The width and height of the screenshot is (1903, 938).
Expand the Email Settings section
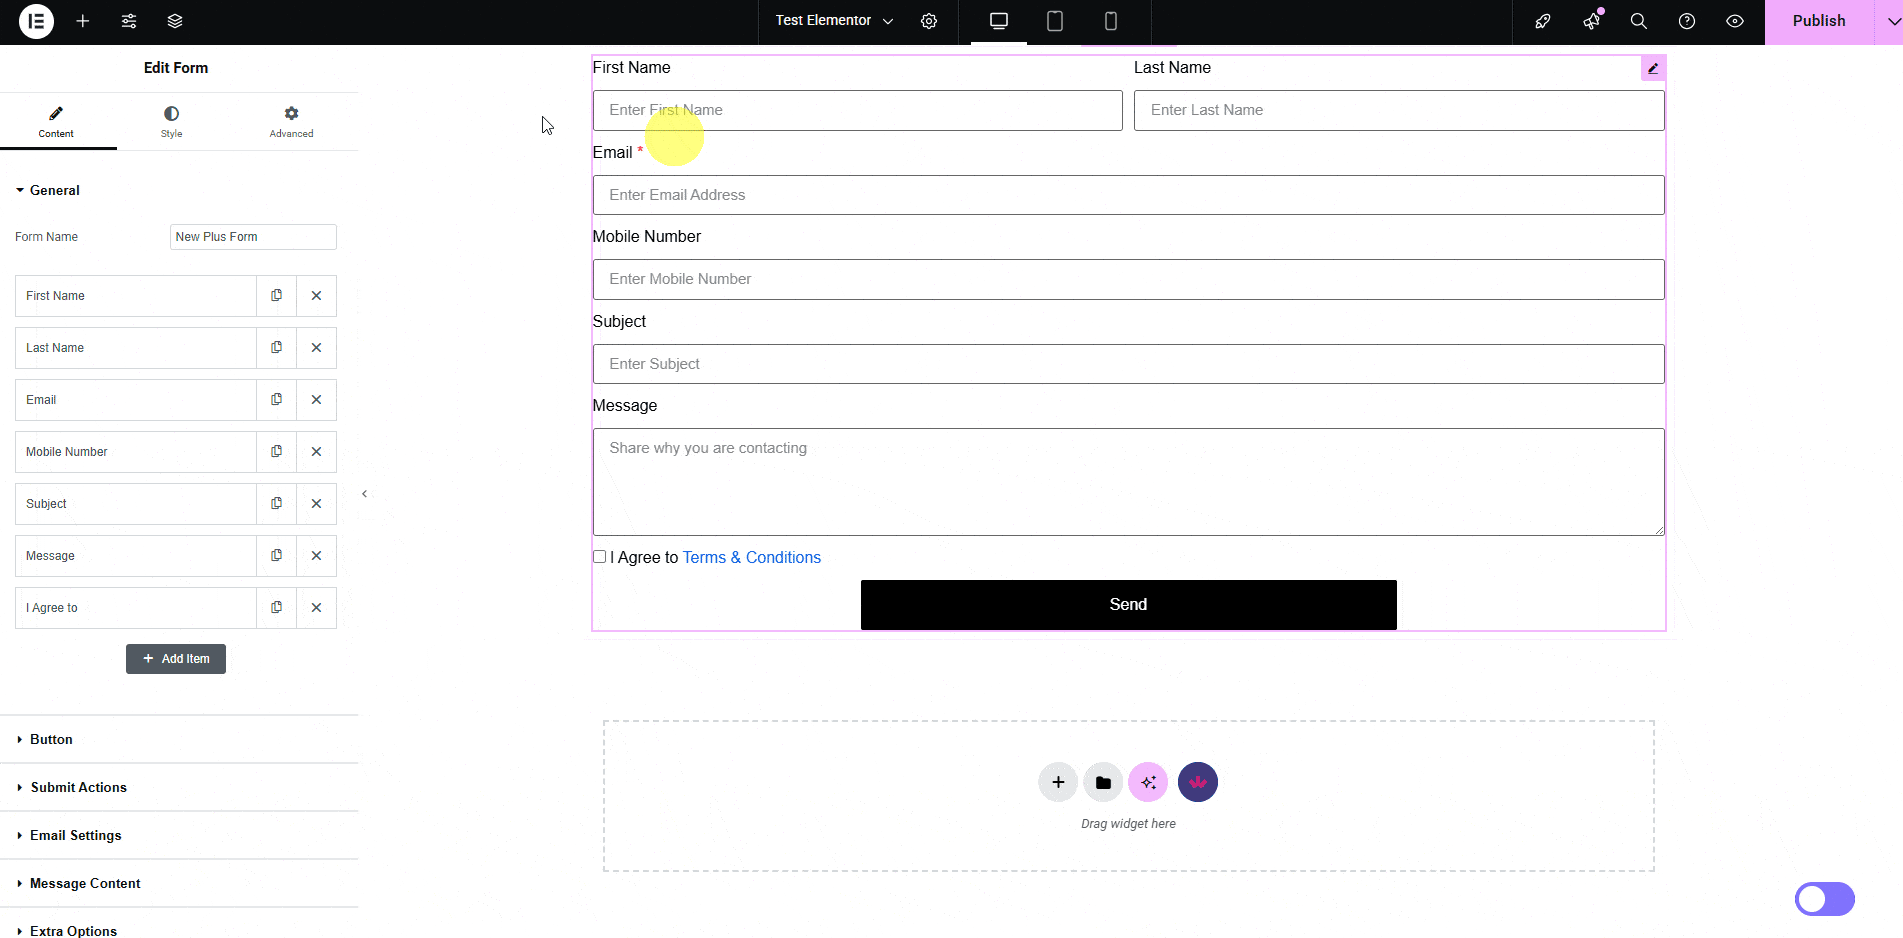75,836
